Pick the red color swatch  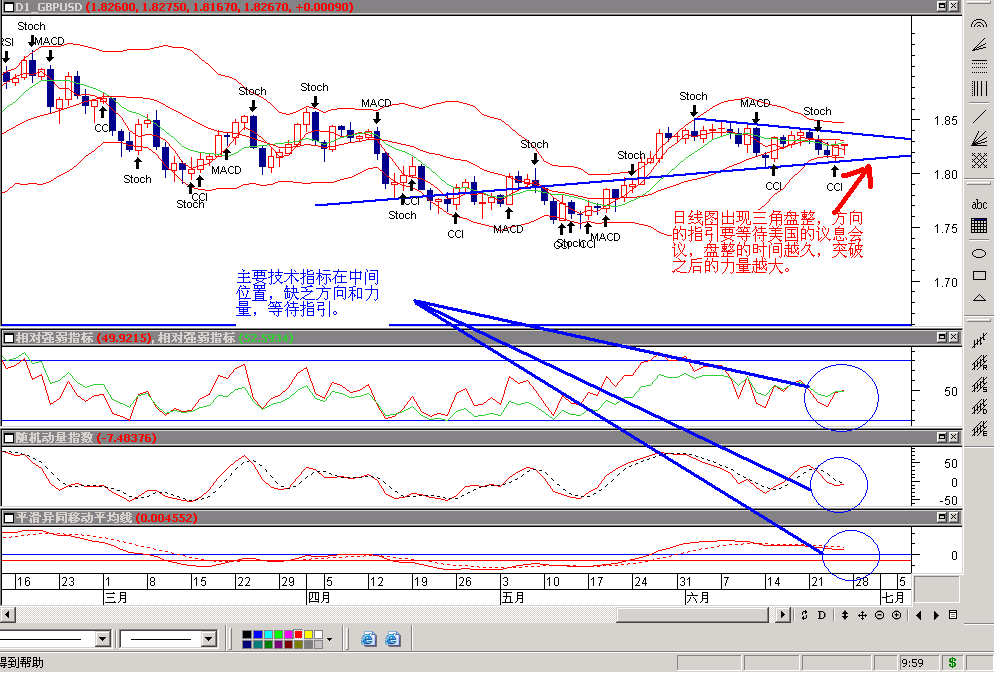coord(297,634)
